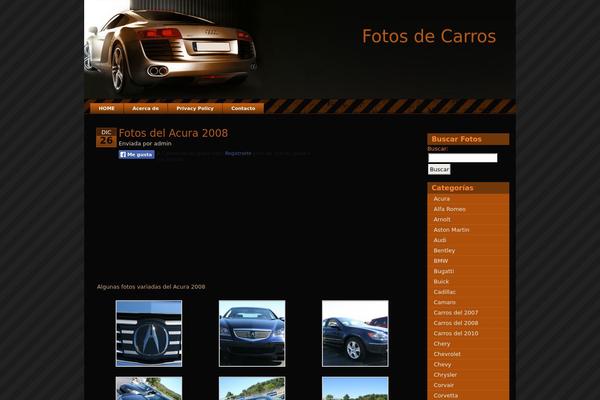Open the Carros del 2010 category

(456, 333)
